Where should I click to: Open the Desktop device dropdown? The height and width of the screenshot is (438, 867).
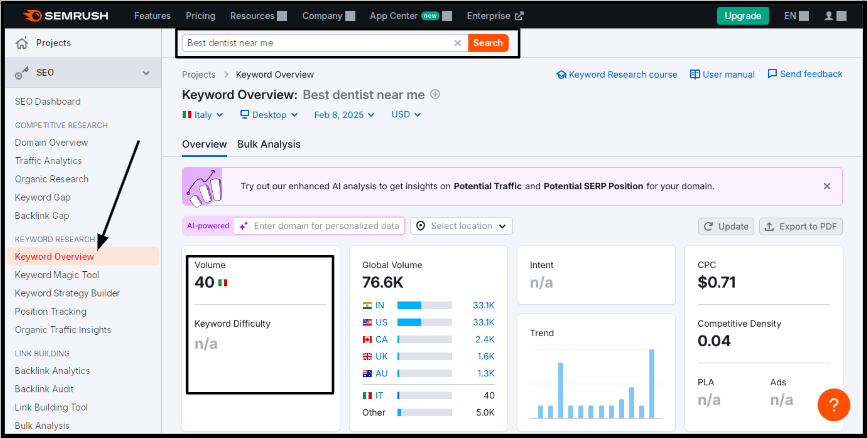click(x=269, y=114)
